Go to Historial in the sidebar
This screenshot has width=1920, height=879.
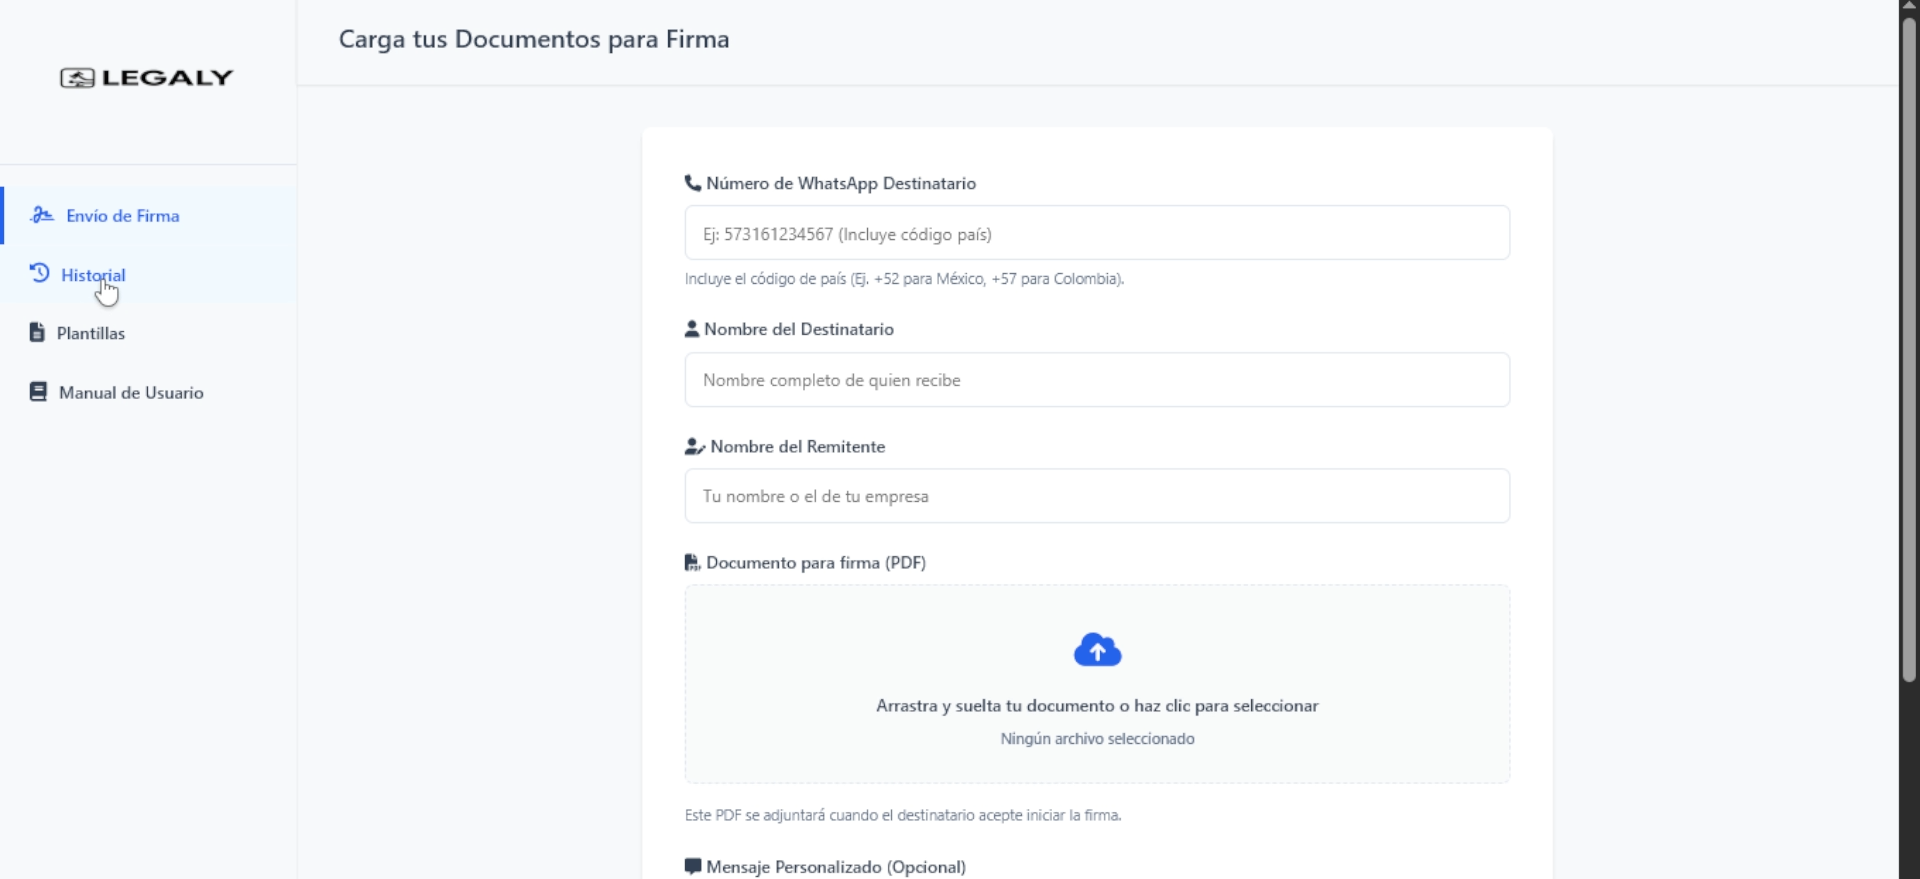coord(93,275)
